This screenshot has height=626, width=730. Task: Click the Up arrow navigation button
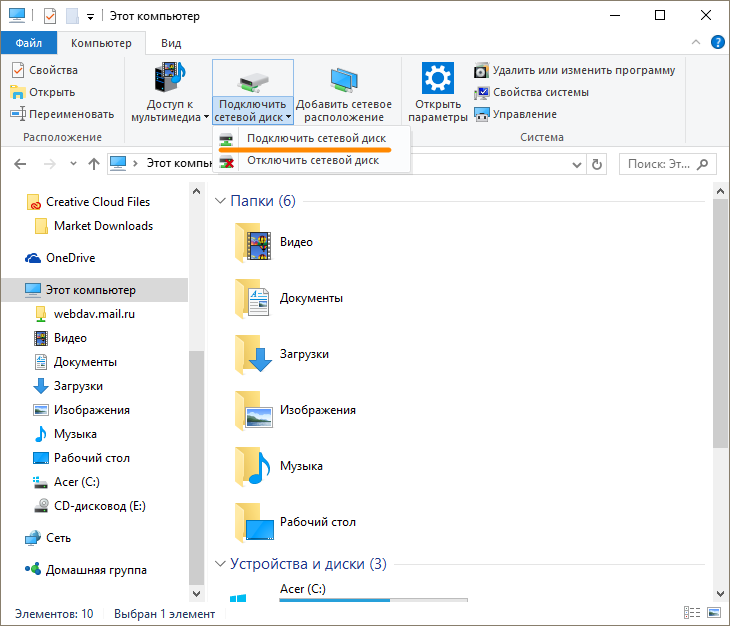coord(93,163)
